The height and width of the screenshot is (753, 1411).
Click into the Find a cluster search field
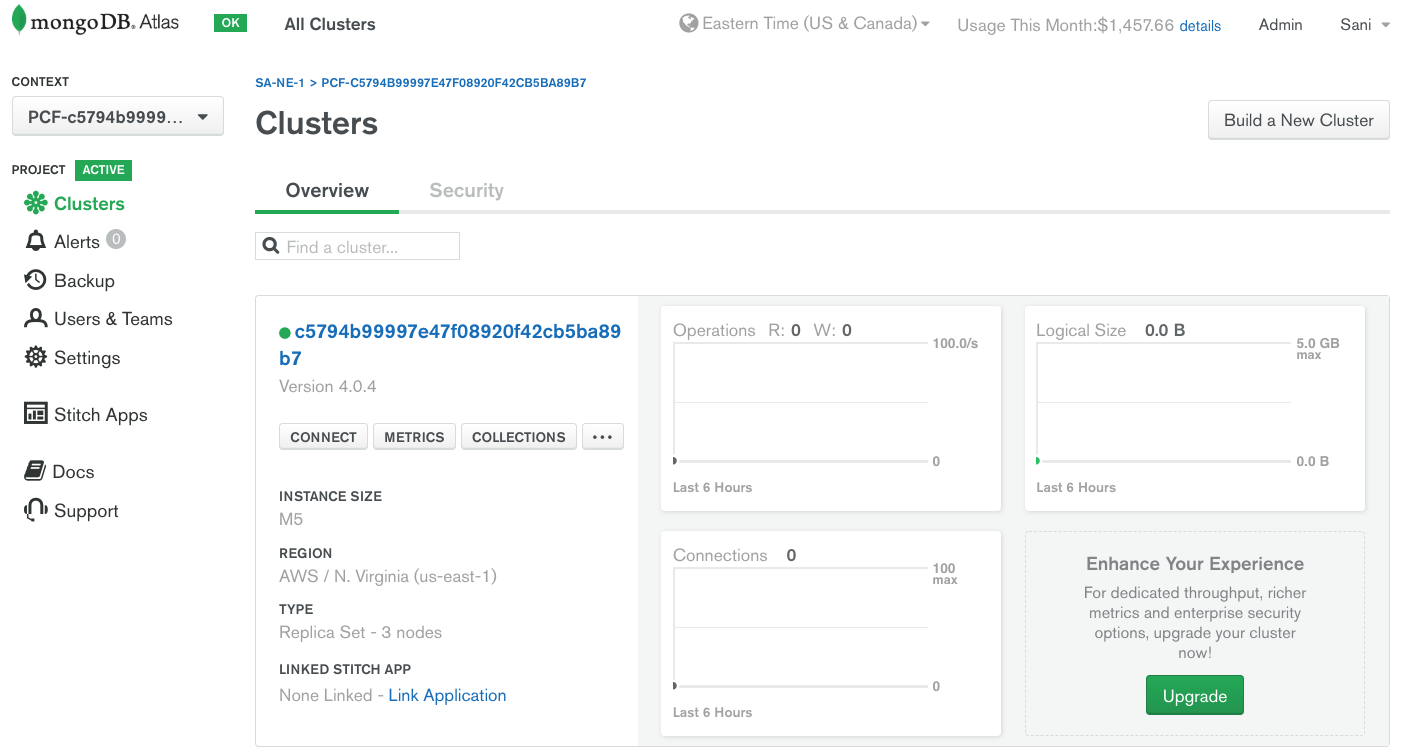(x=358, y=246)
